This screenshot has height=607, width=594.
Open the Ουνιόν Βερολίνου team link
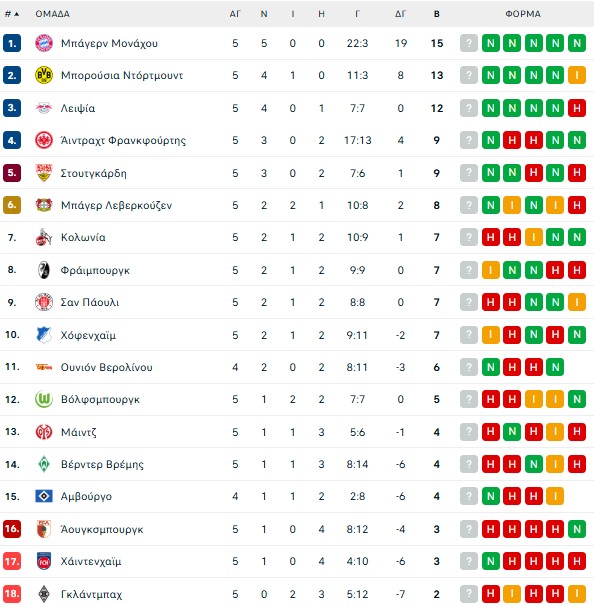point(106,367)
